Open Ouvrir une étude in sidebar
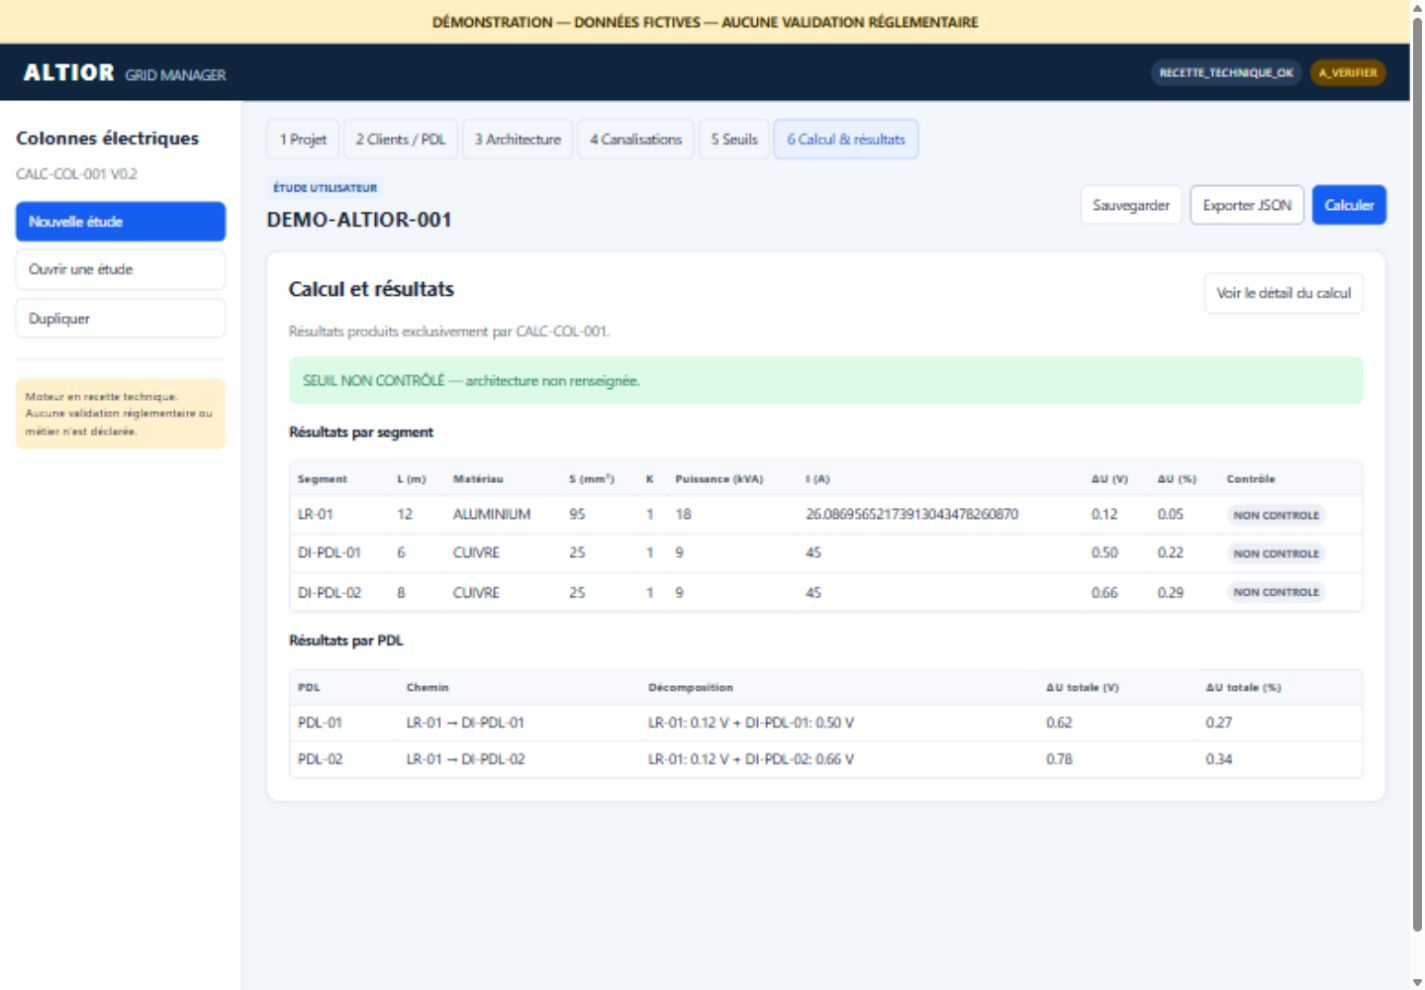The width and height of the screenshot is (1425, 990). [x=121, y=270]
